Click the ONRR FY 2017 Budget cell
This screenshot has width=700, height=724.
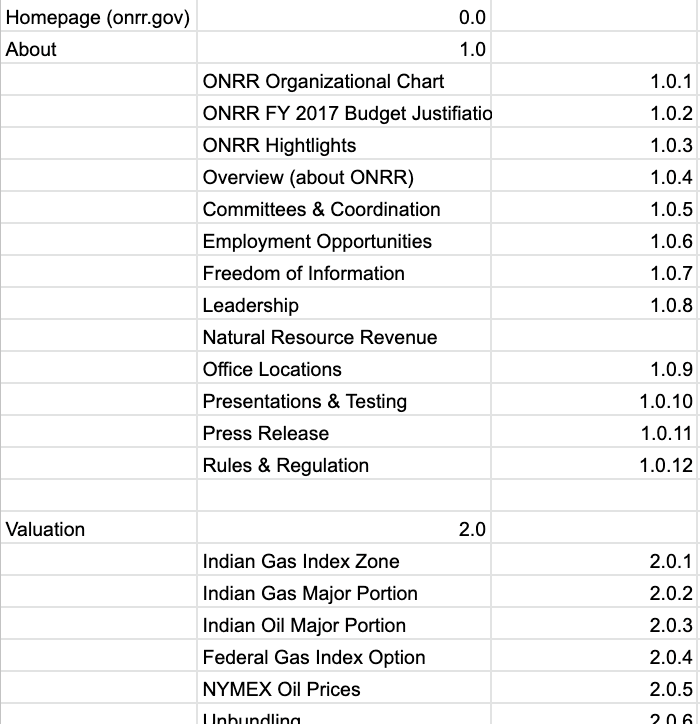pyautogui.click(x=344, y=113)
